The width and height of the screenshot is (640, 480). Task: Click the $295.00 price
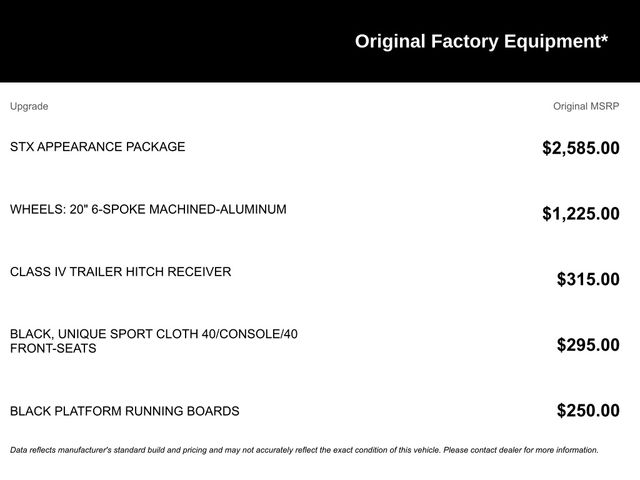pyautogui.click(x=587, y=345)
